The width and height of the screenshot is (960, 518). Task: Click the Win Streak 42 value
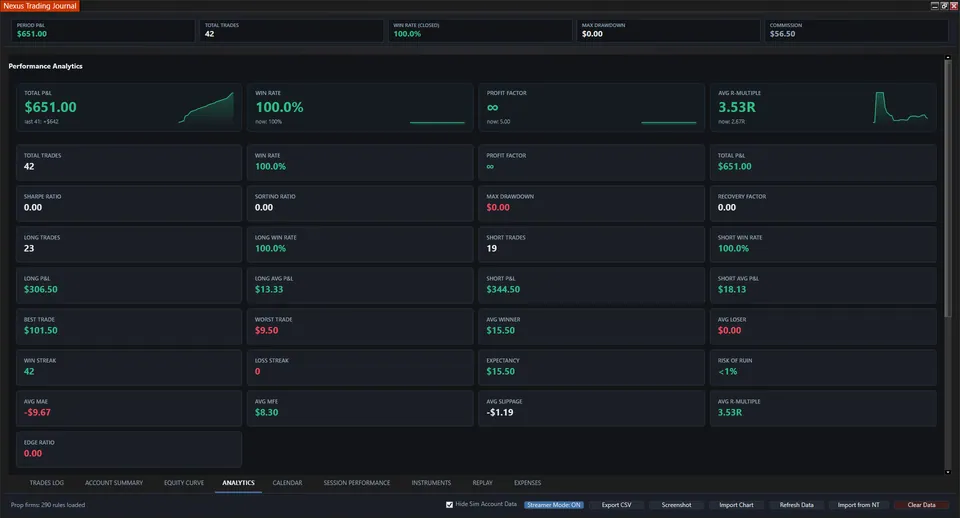(x=29, y=371)
